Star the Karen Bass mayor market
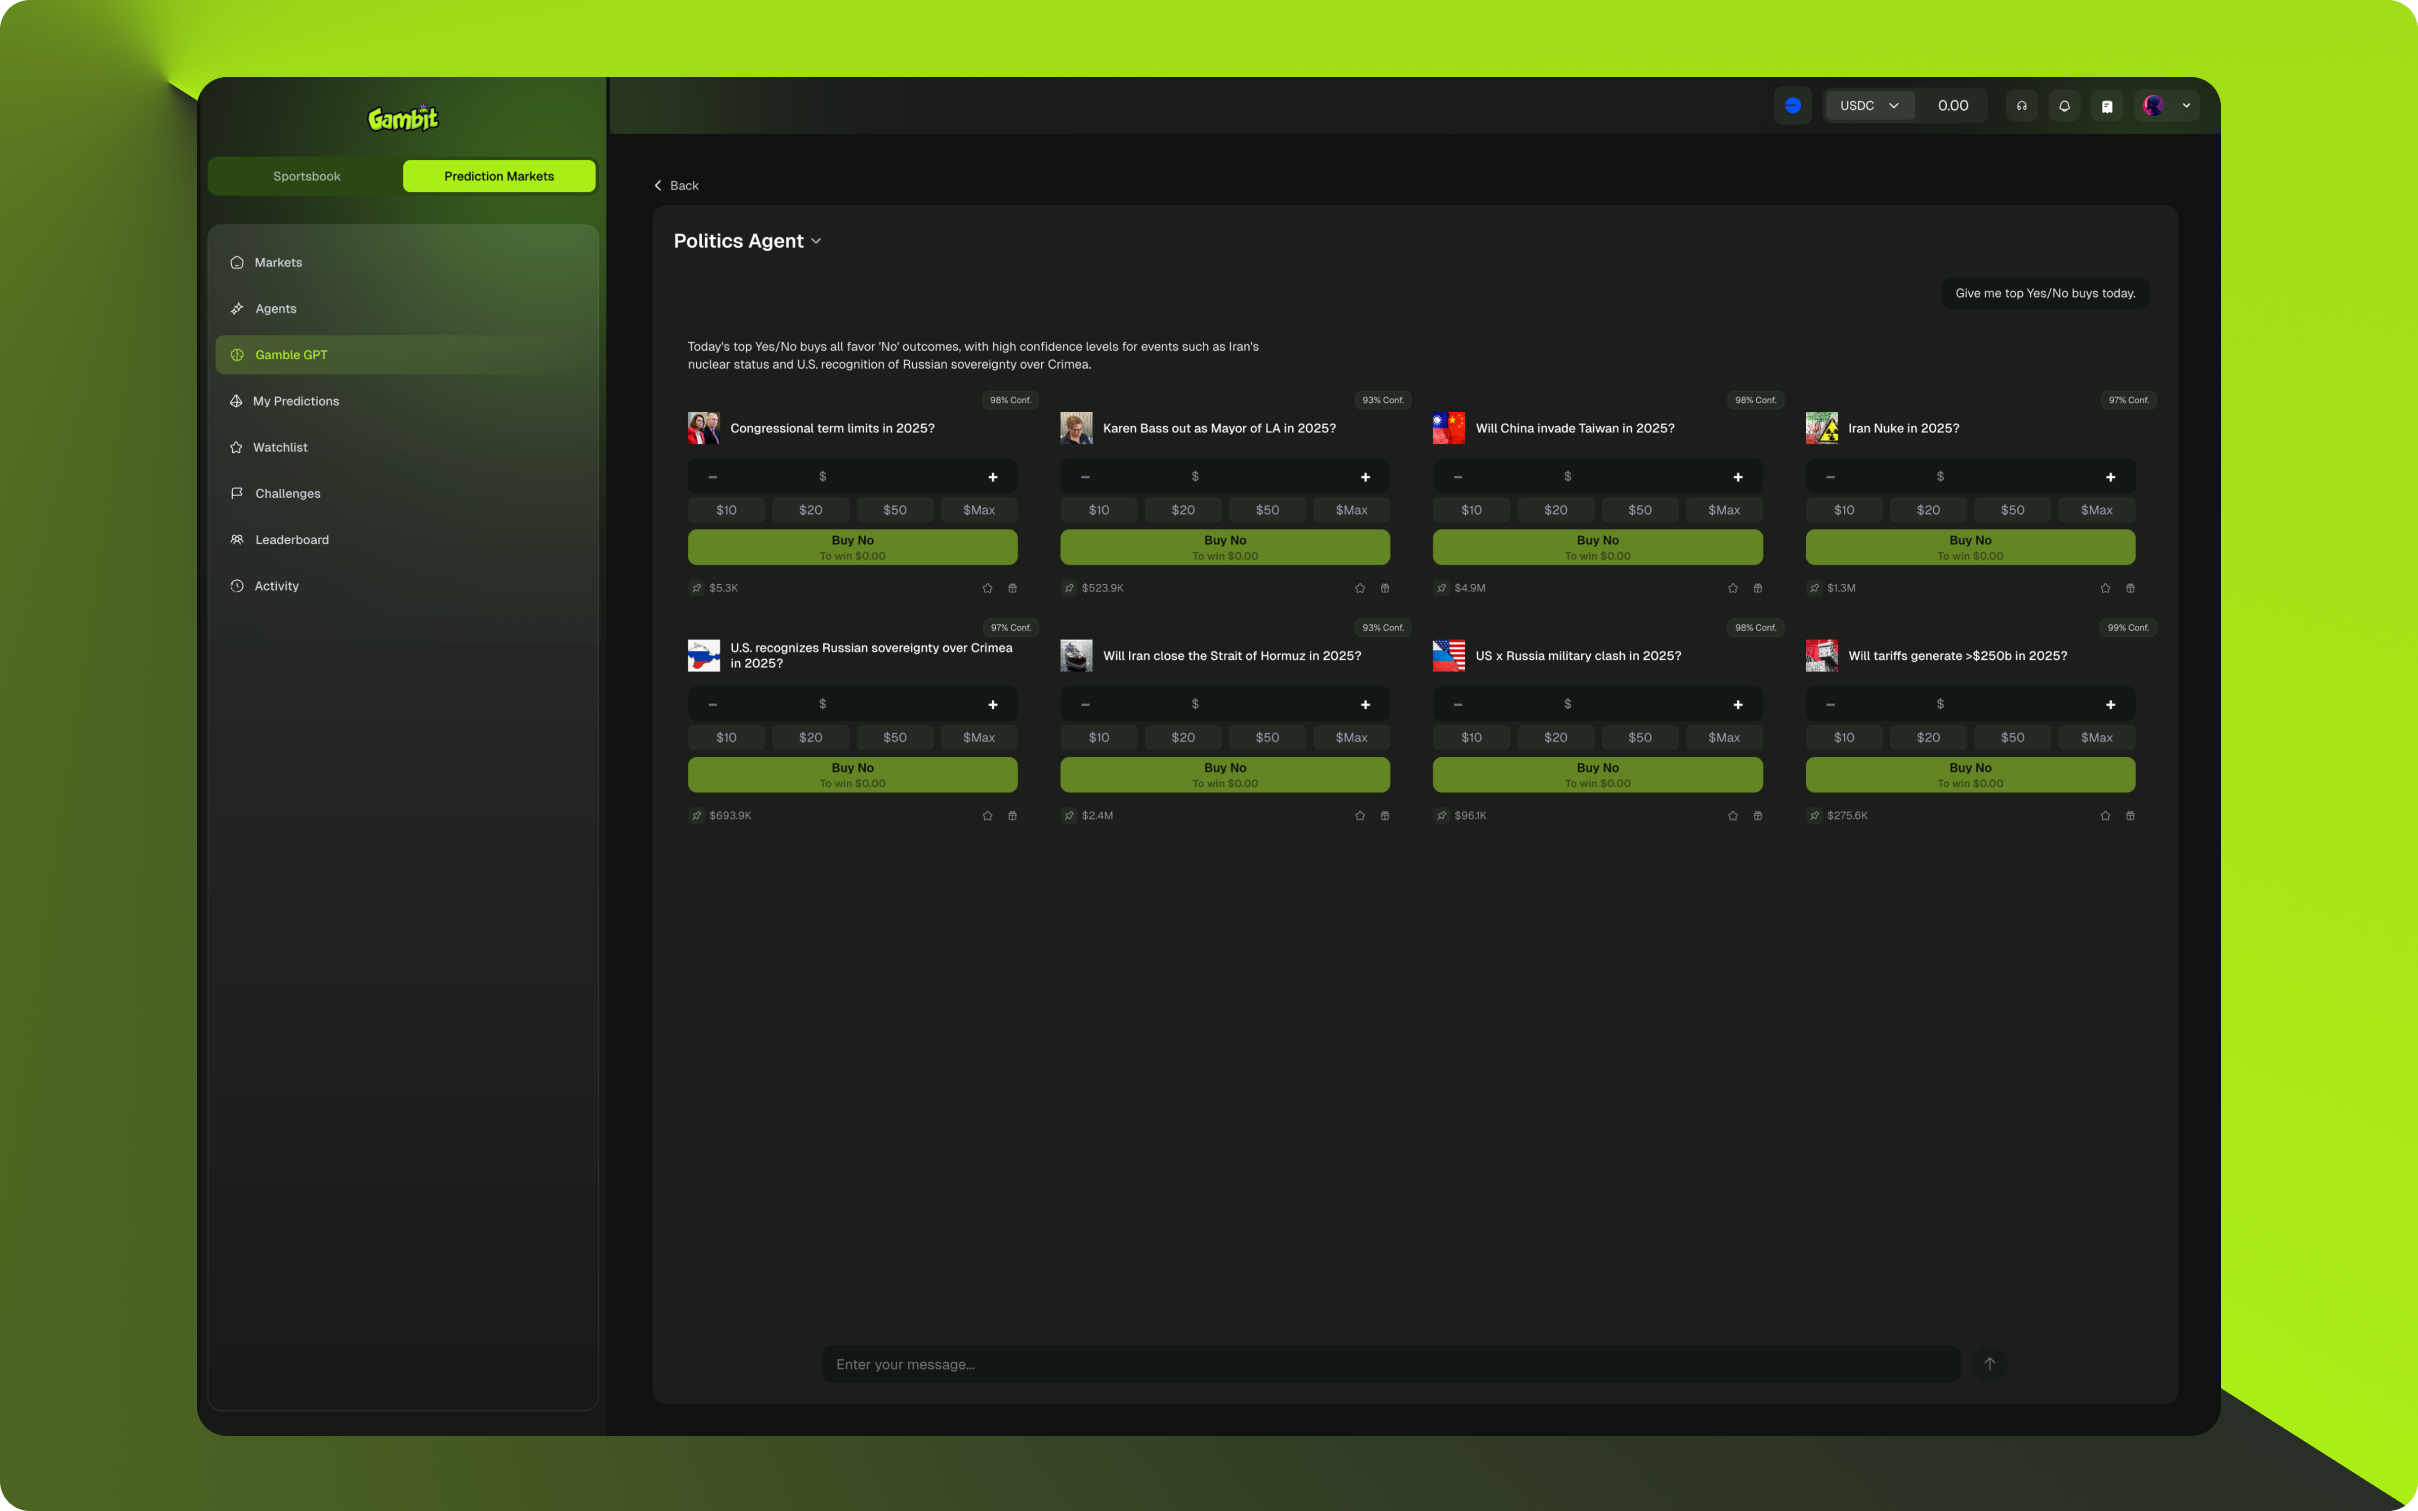This screenshot has height=1511, width=2418. [x=1360, y=588]
